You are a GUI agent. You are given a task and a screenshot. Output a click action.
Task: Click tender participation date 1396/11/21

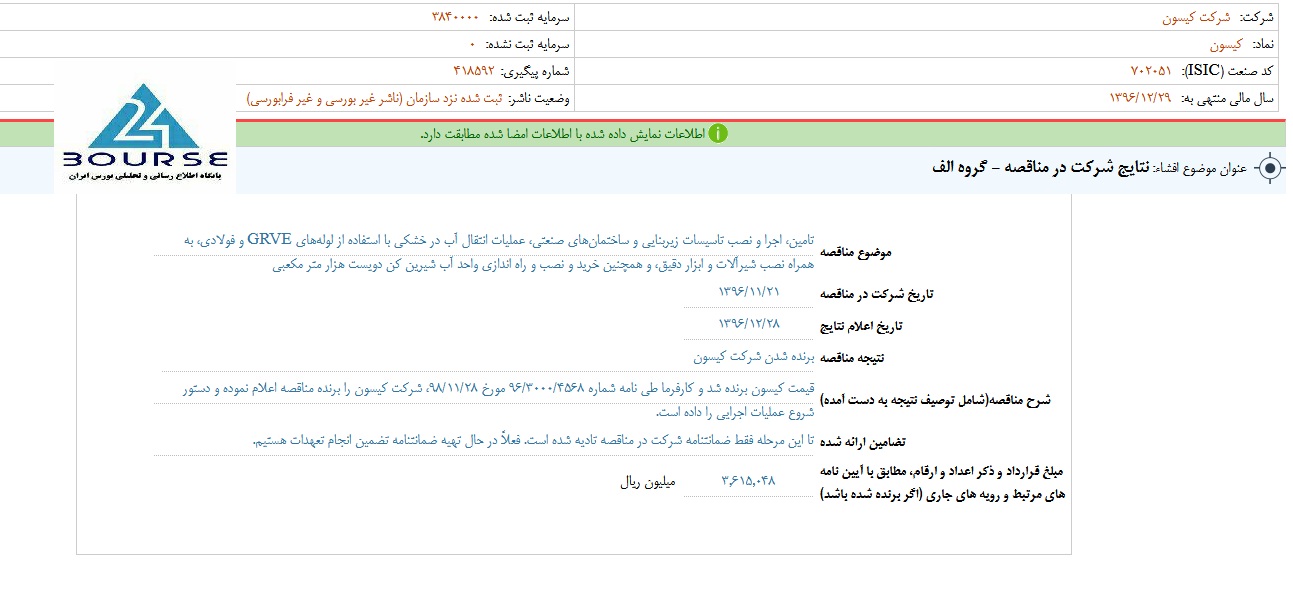(748, 292)
